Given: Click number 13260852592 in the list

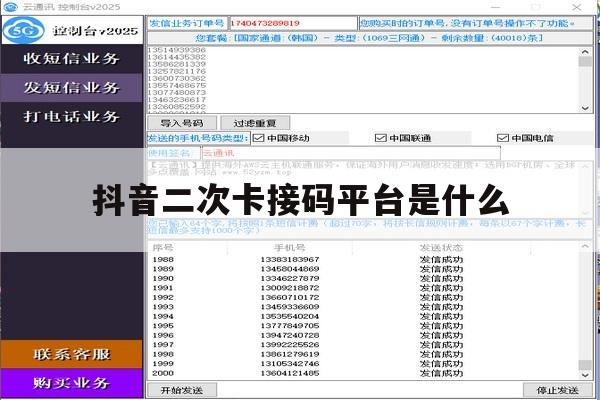Looking at the screenshot, I should coord(176,106).
